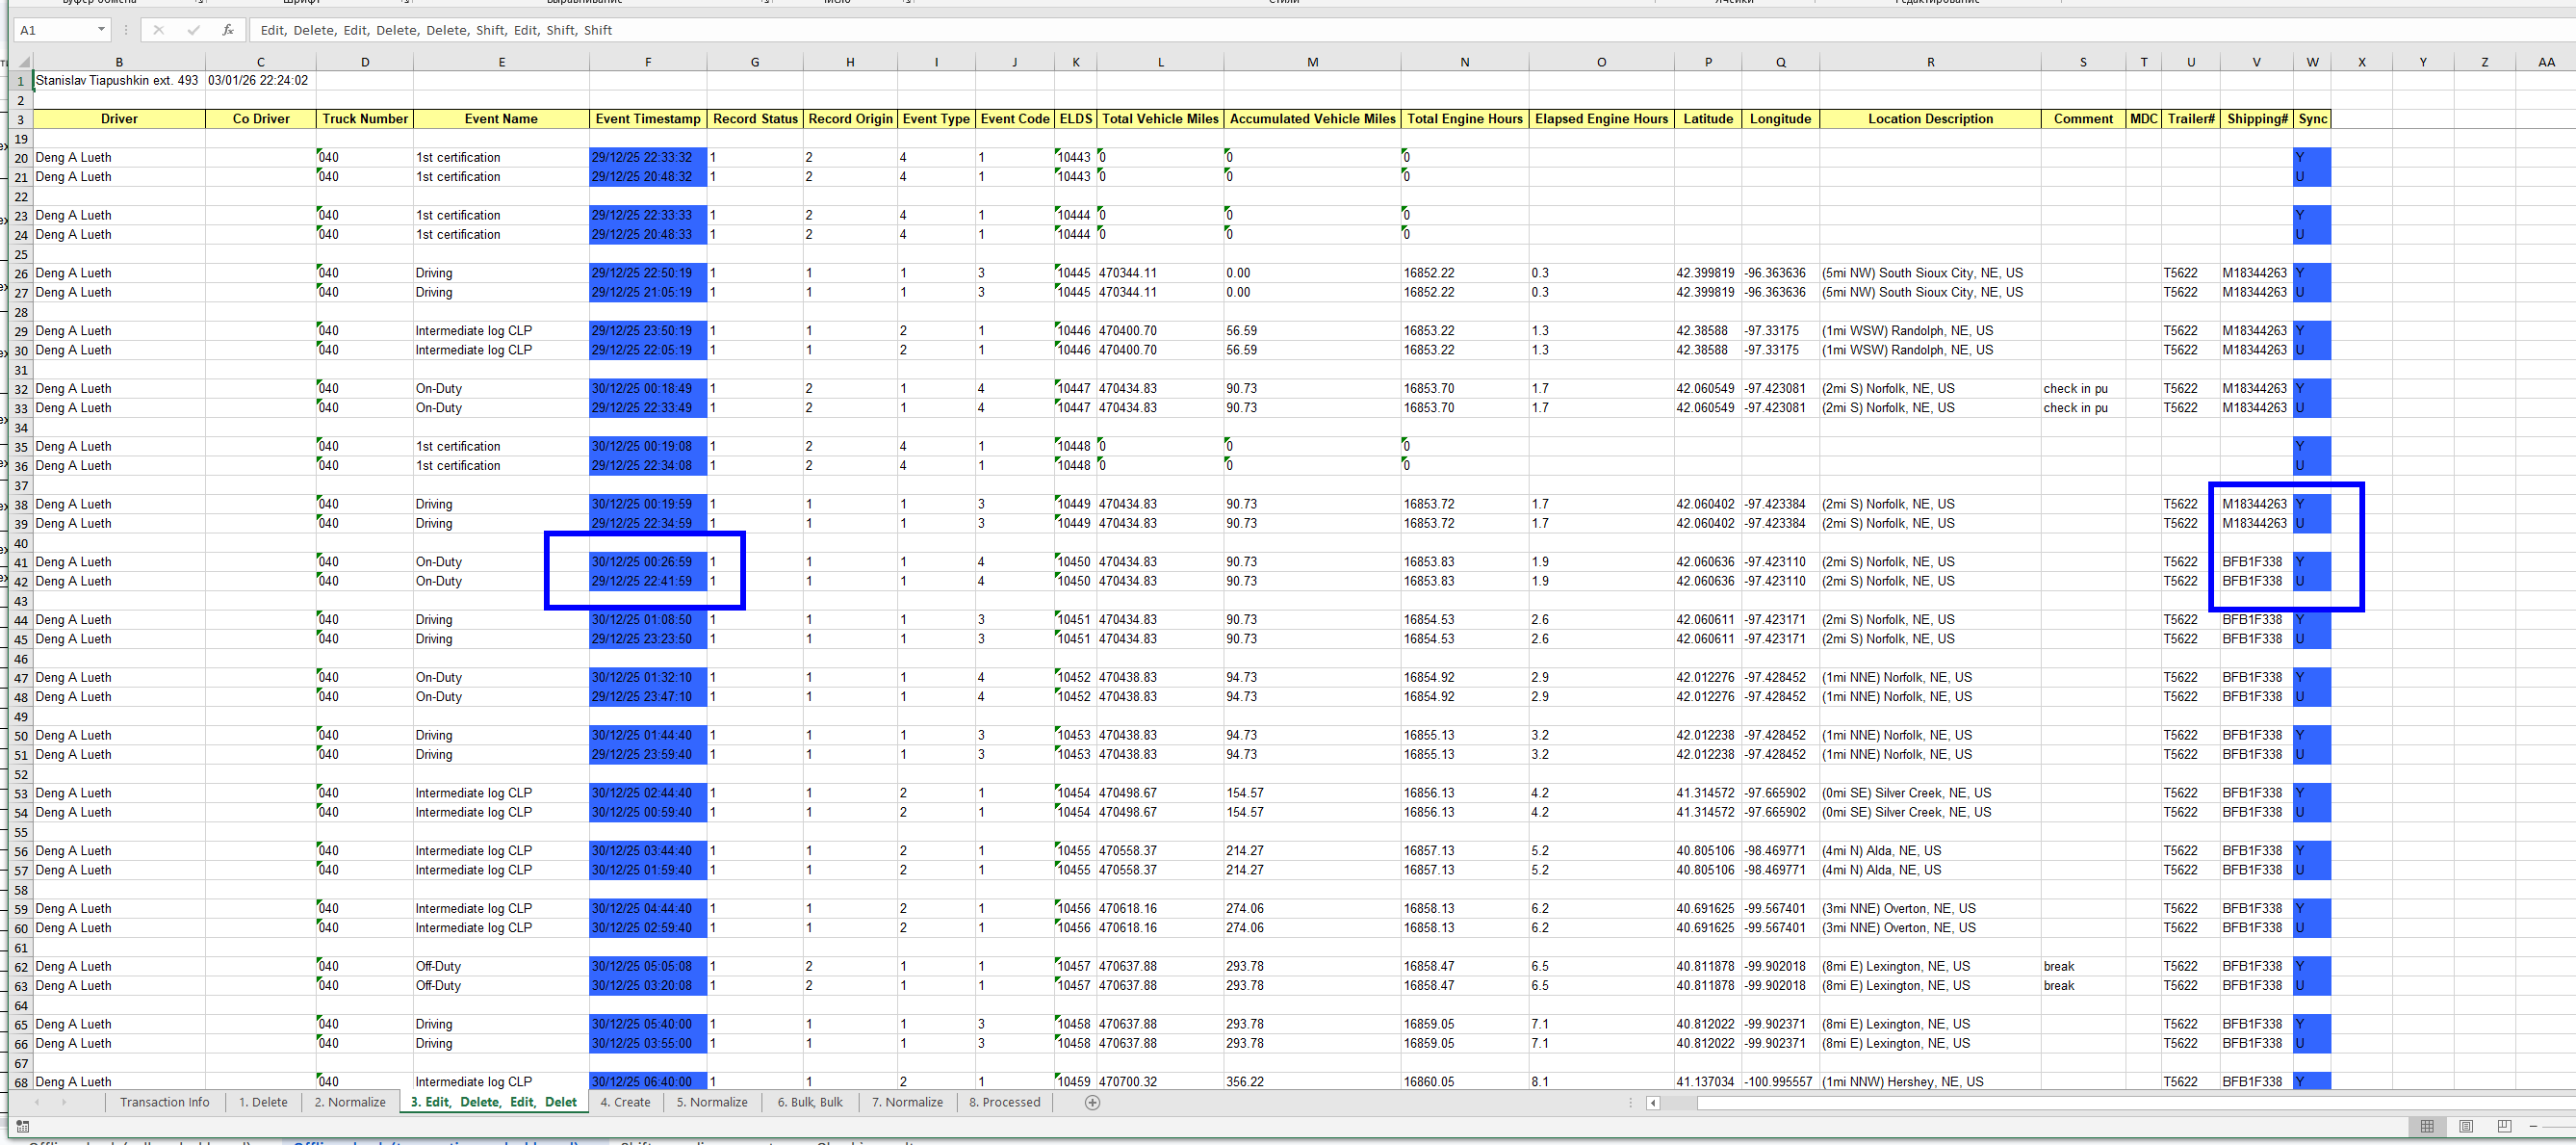This screenshot has width=2576, height=1145.
Task: Select column F header
Action: 648,62
